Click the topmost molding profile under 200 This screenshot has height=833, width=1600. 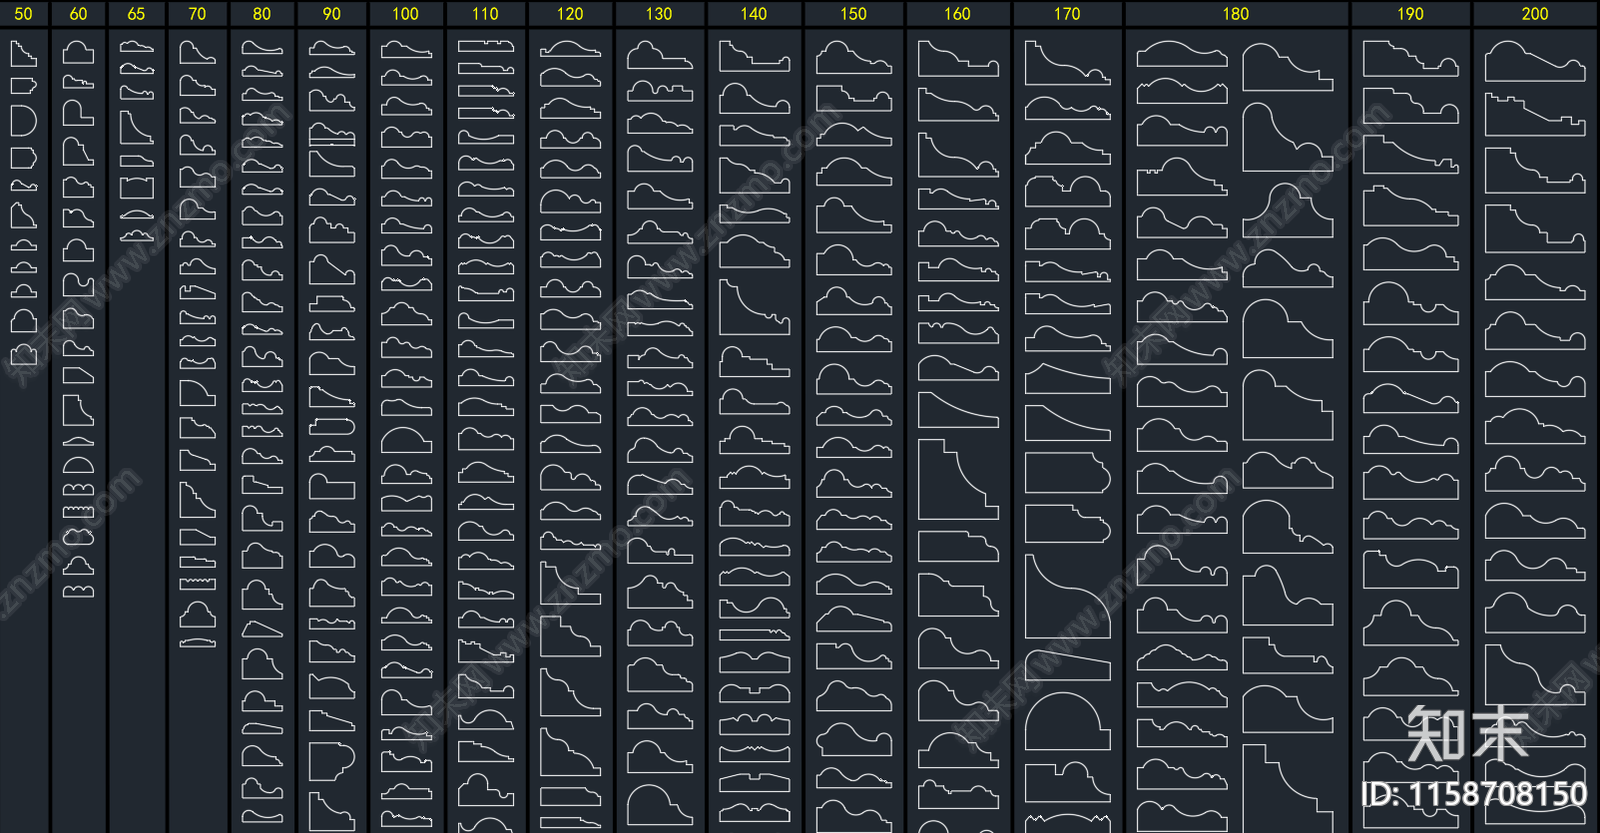coord(1534,63)
